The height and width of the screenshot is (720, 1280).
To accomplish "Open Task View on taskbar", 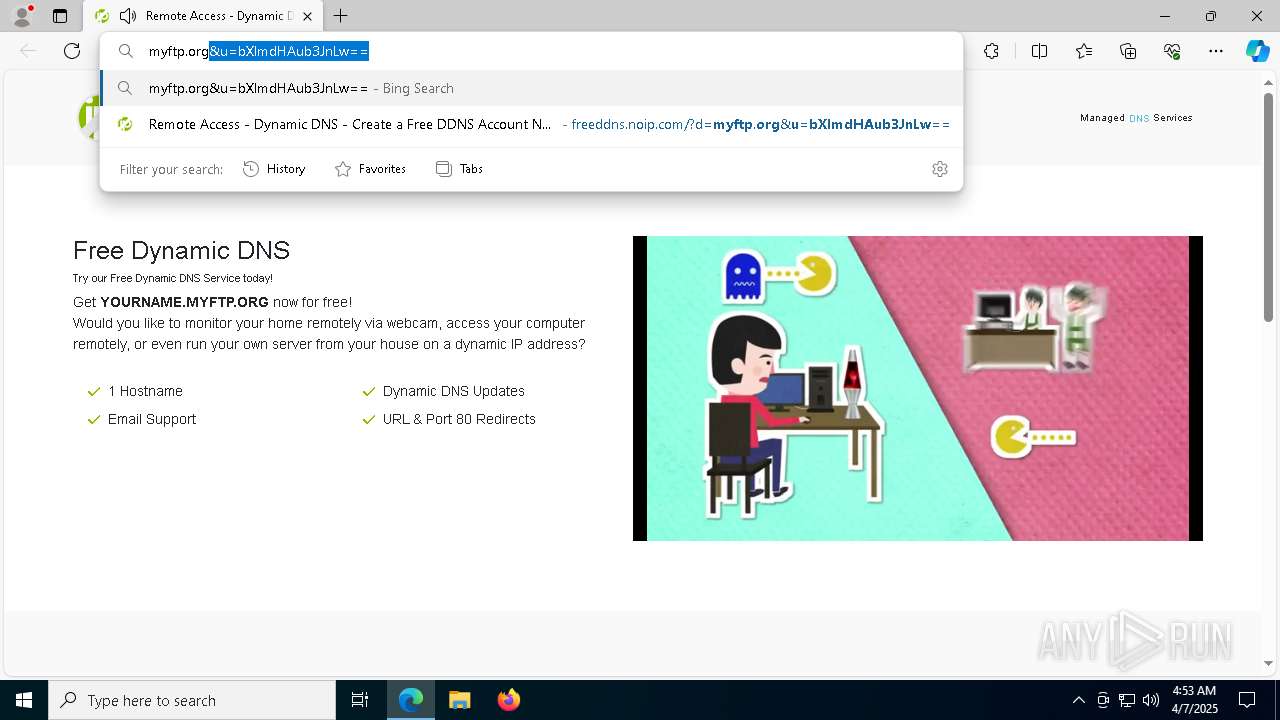I will point(360,700).
